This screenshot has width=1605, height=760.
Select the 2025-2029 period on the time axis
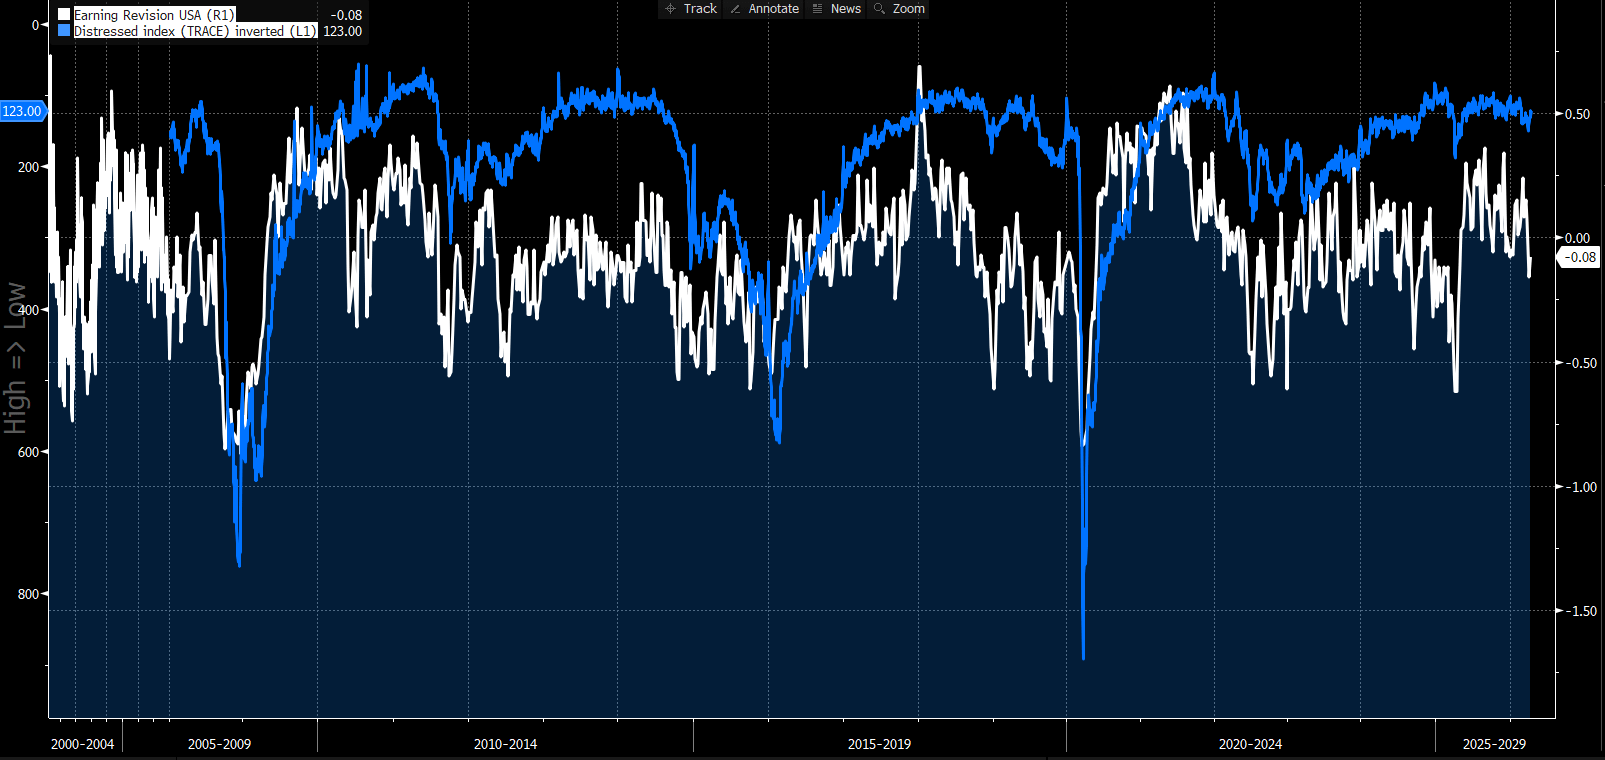(1494, 744)
